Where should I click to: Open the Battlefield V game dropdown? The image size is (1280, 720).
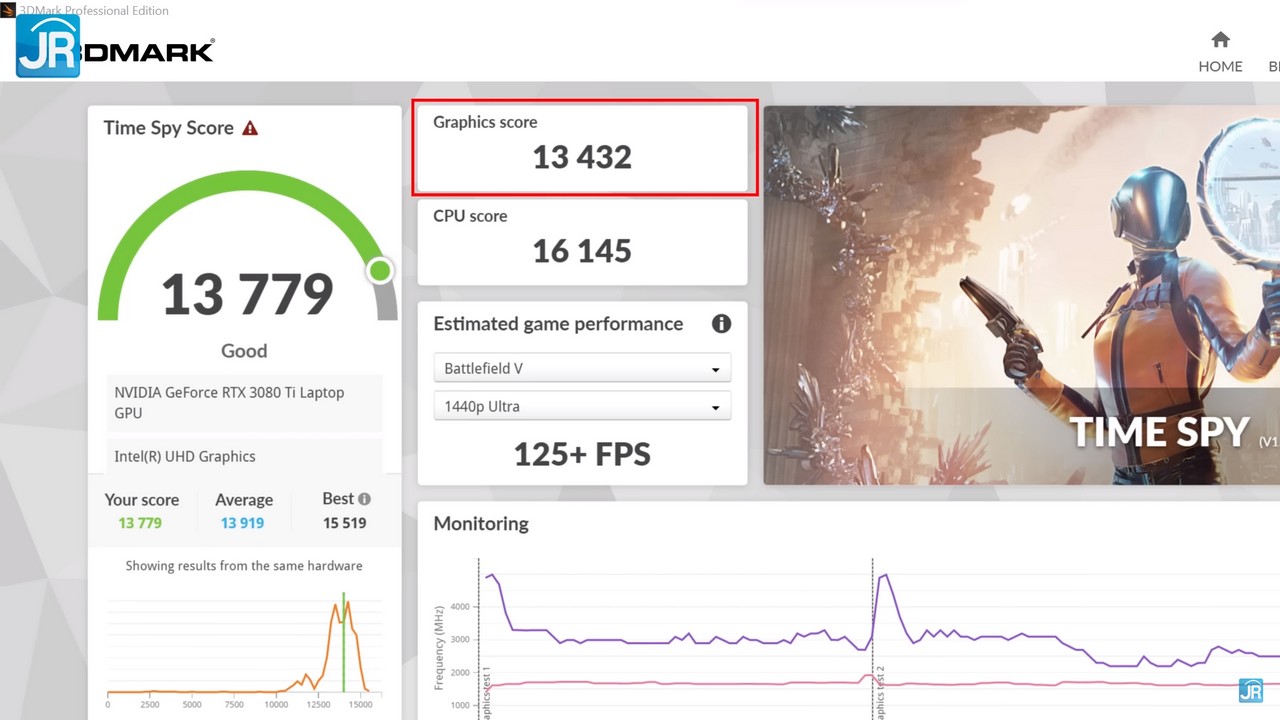582,369
